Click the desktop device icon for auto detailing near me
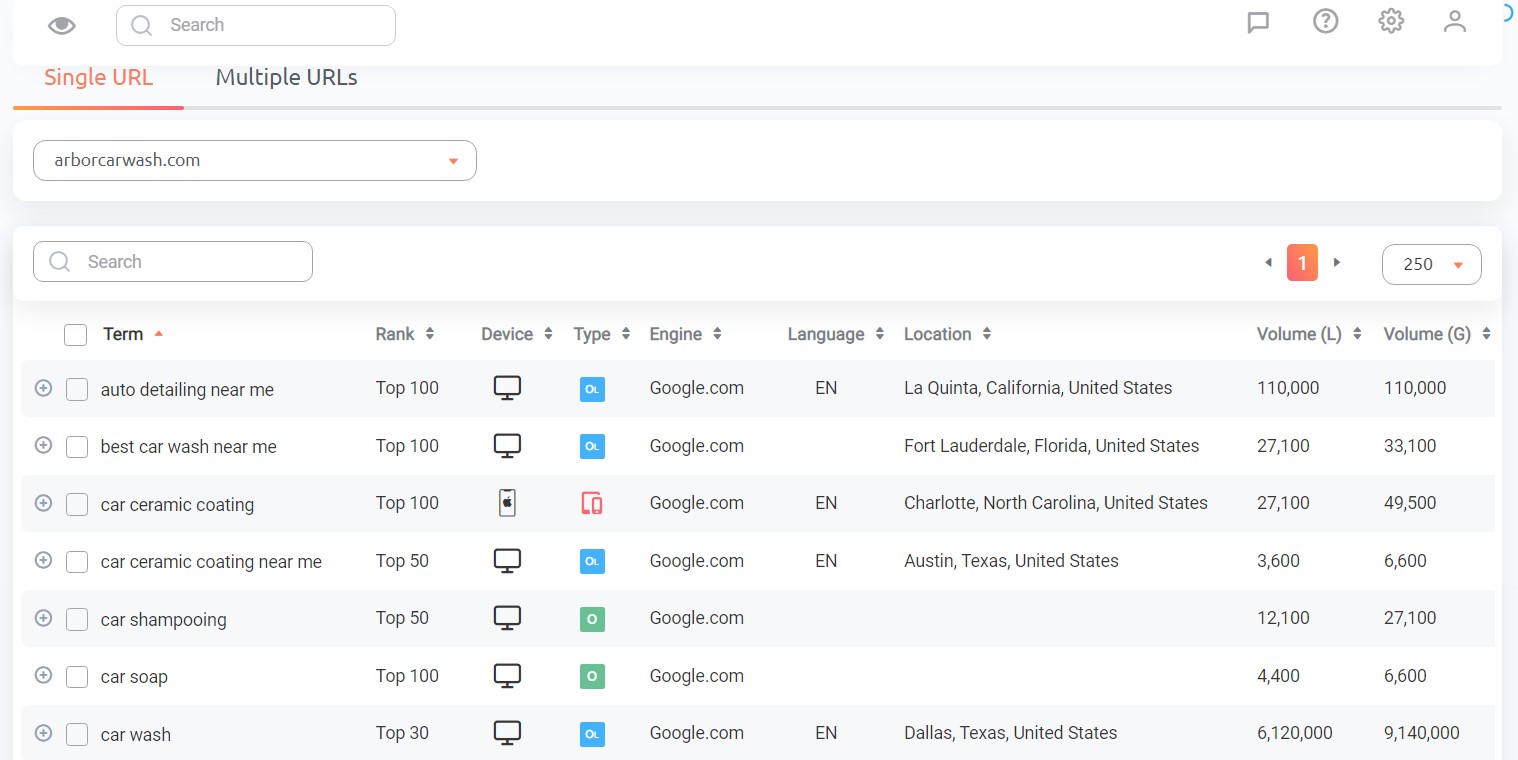 pyautogui.click(x=507, y=388)
